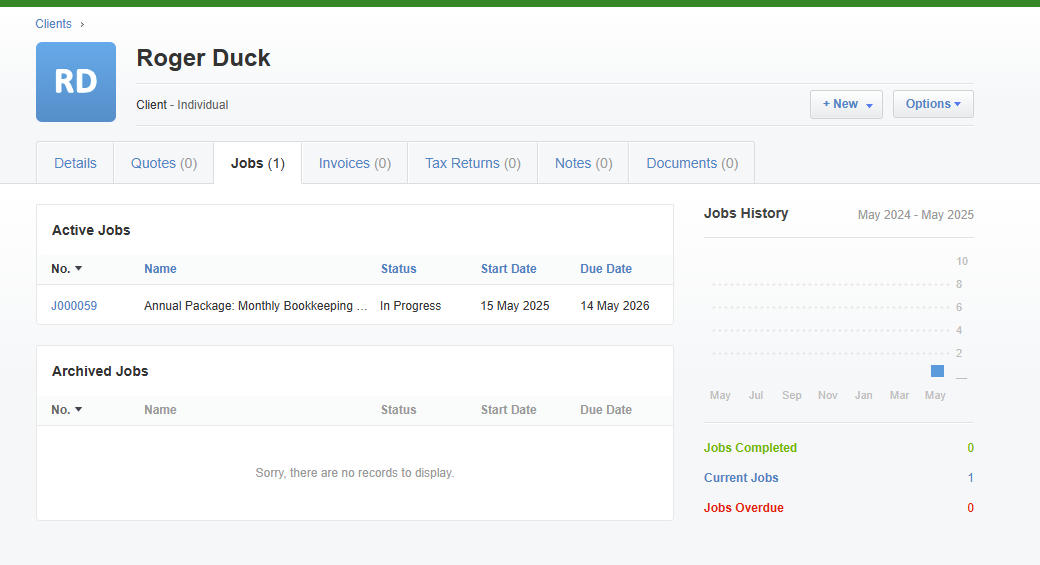Click the Annual Package job row name
The image size is (1040, 565).
255,306
